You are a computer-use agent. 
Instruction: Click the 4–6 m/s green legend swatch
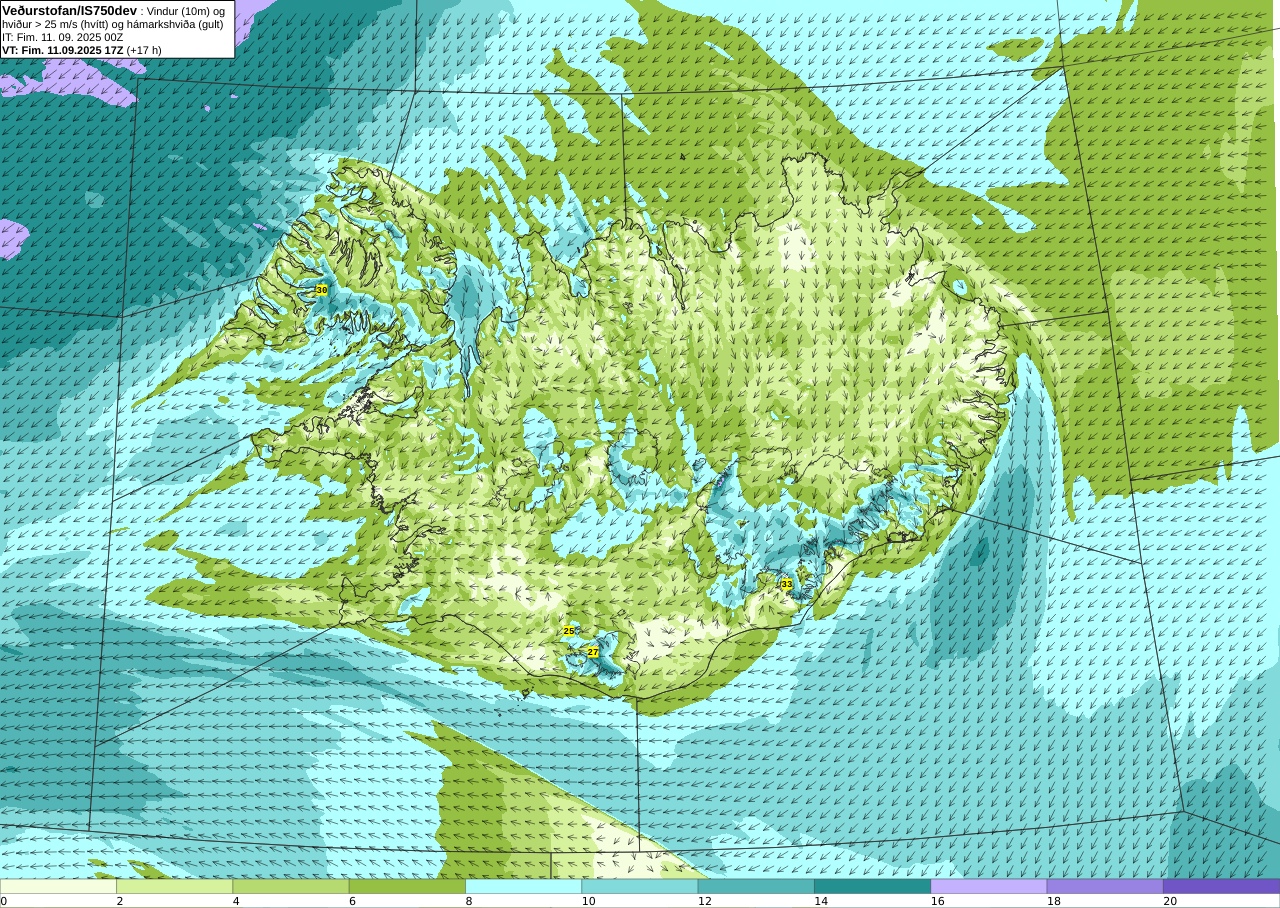pos(291,886)
